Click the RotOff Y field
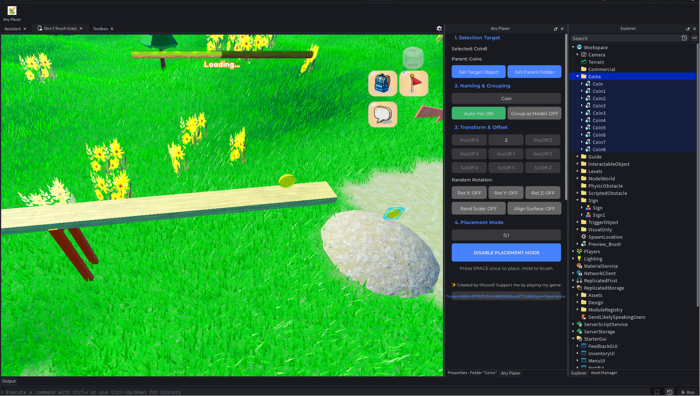Viewport: 700px width, 396px height. pyautogui.click(x=506, y=154)
